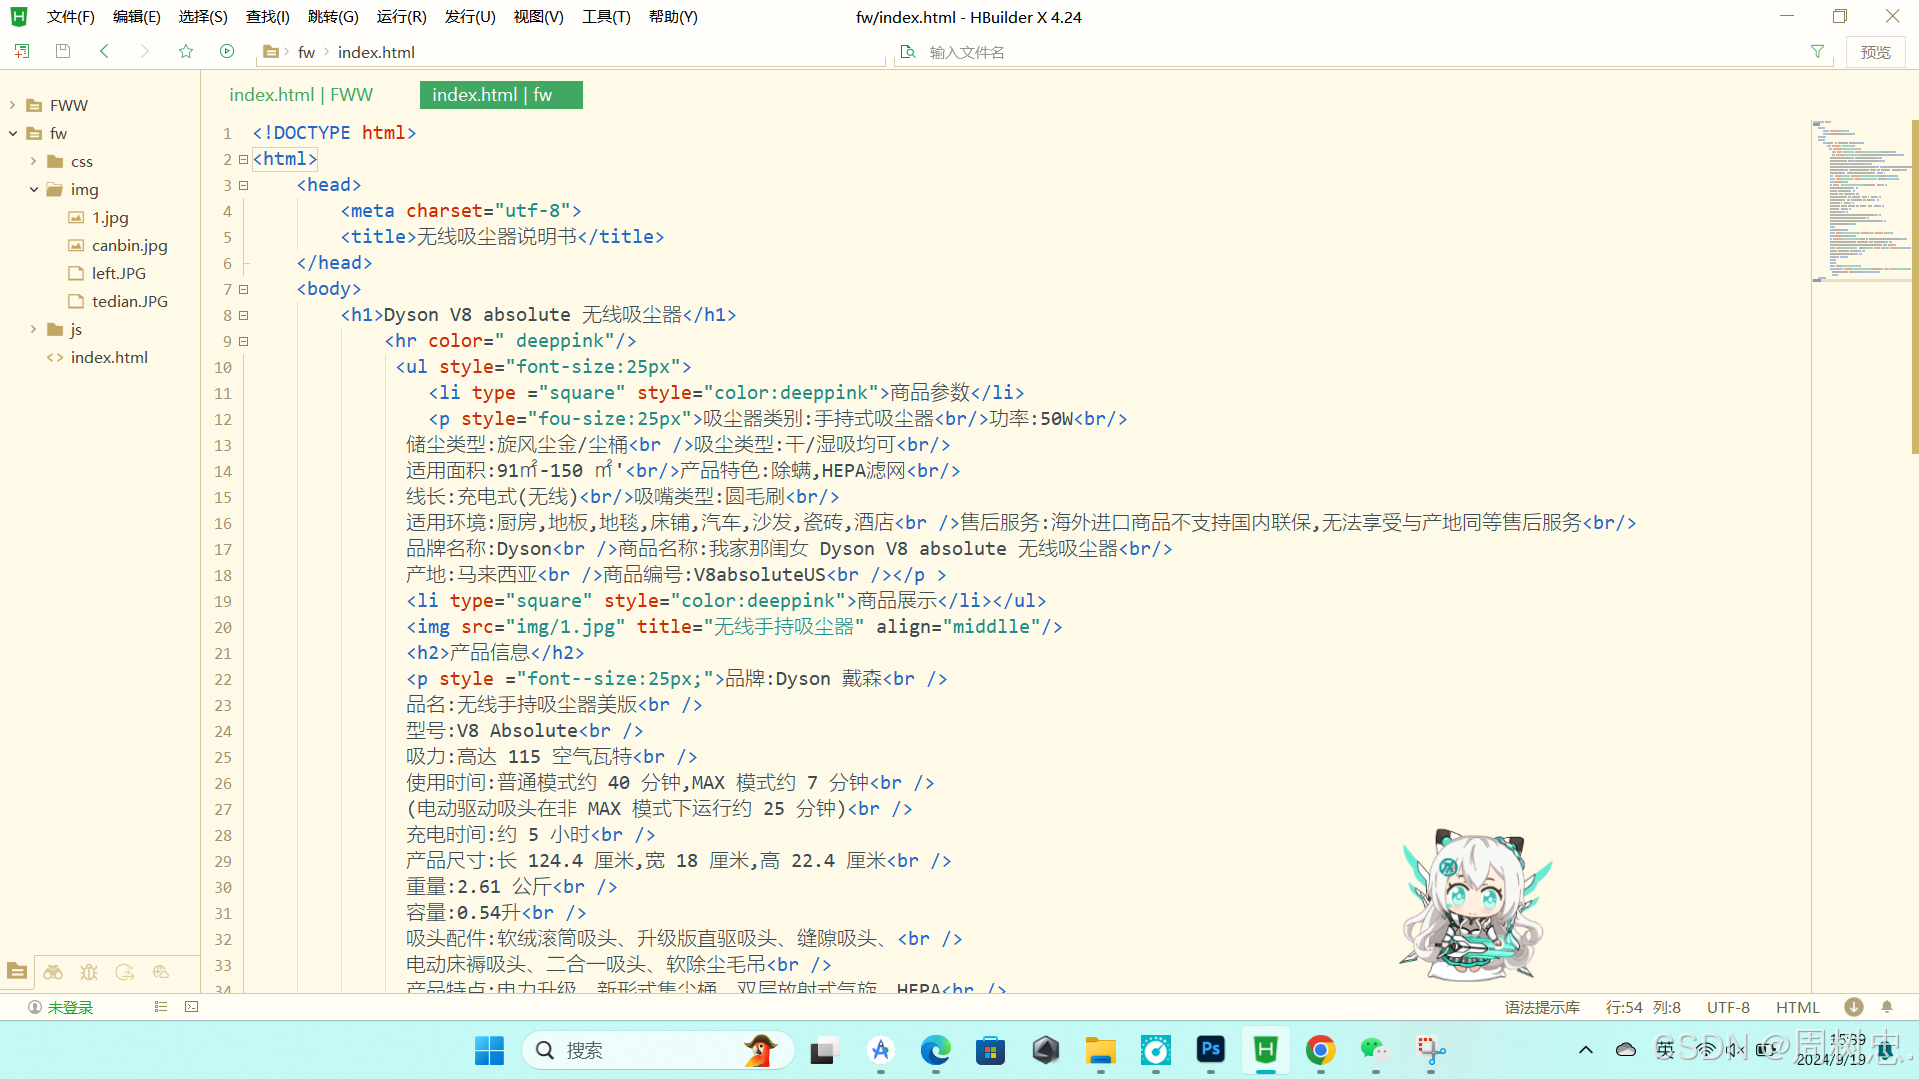Open Photoshop from taskbar
This screenshot has width=1919, height=1079.
pos(1210,1049)
